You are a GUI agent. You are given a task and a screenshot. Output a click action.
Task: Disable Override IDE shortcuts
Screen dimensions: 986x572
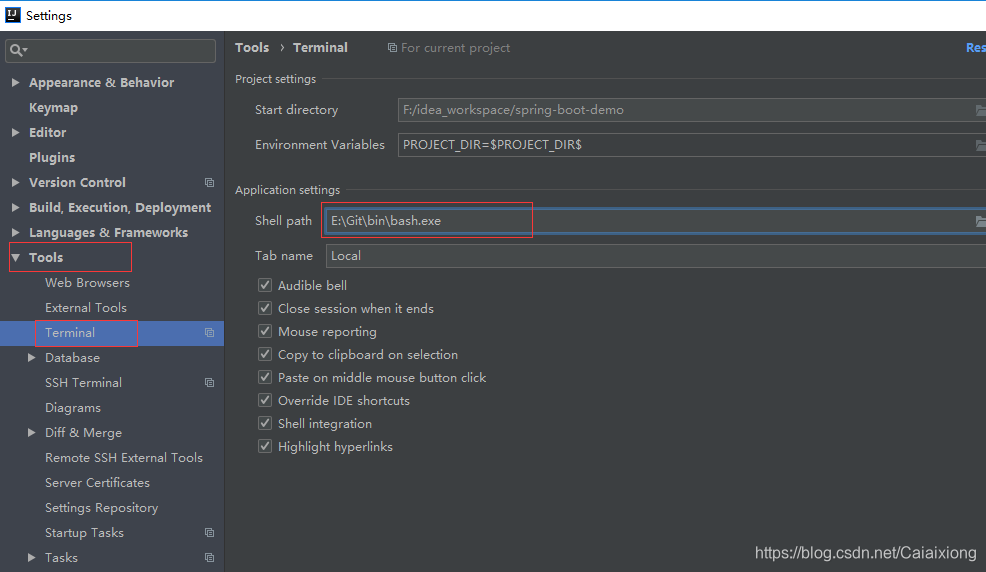pyautogui.click(x=265, y=400)
